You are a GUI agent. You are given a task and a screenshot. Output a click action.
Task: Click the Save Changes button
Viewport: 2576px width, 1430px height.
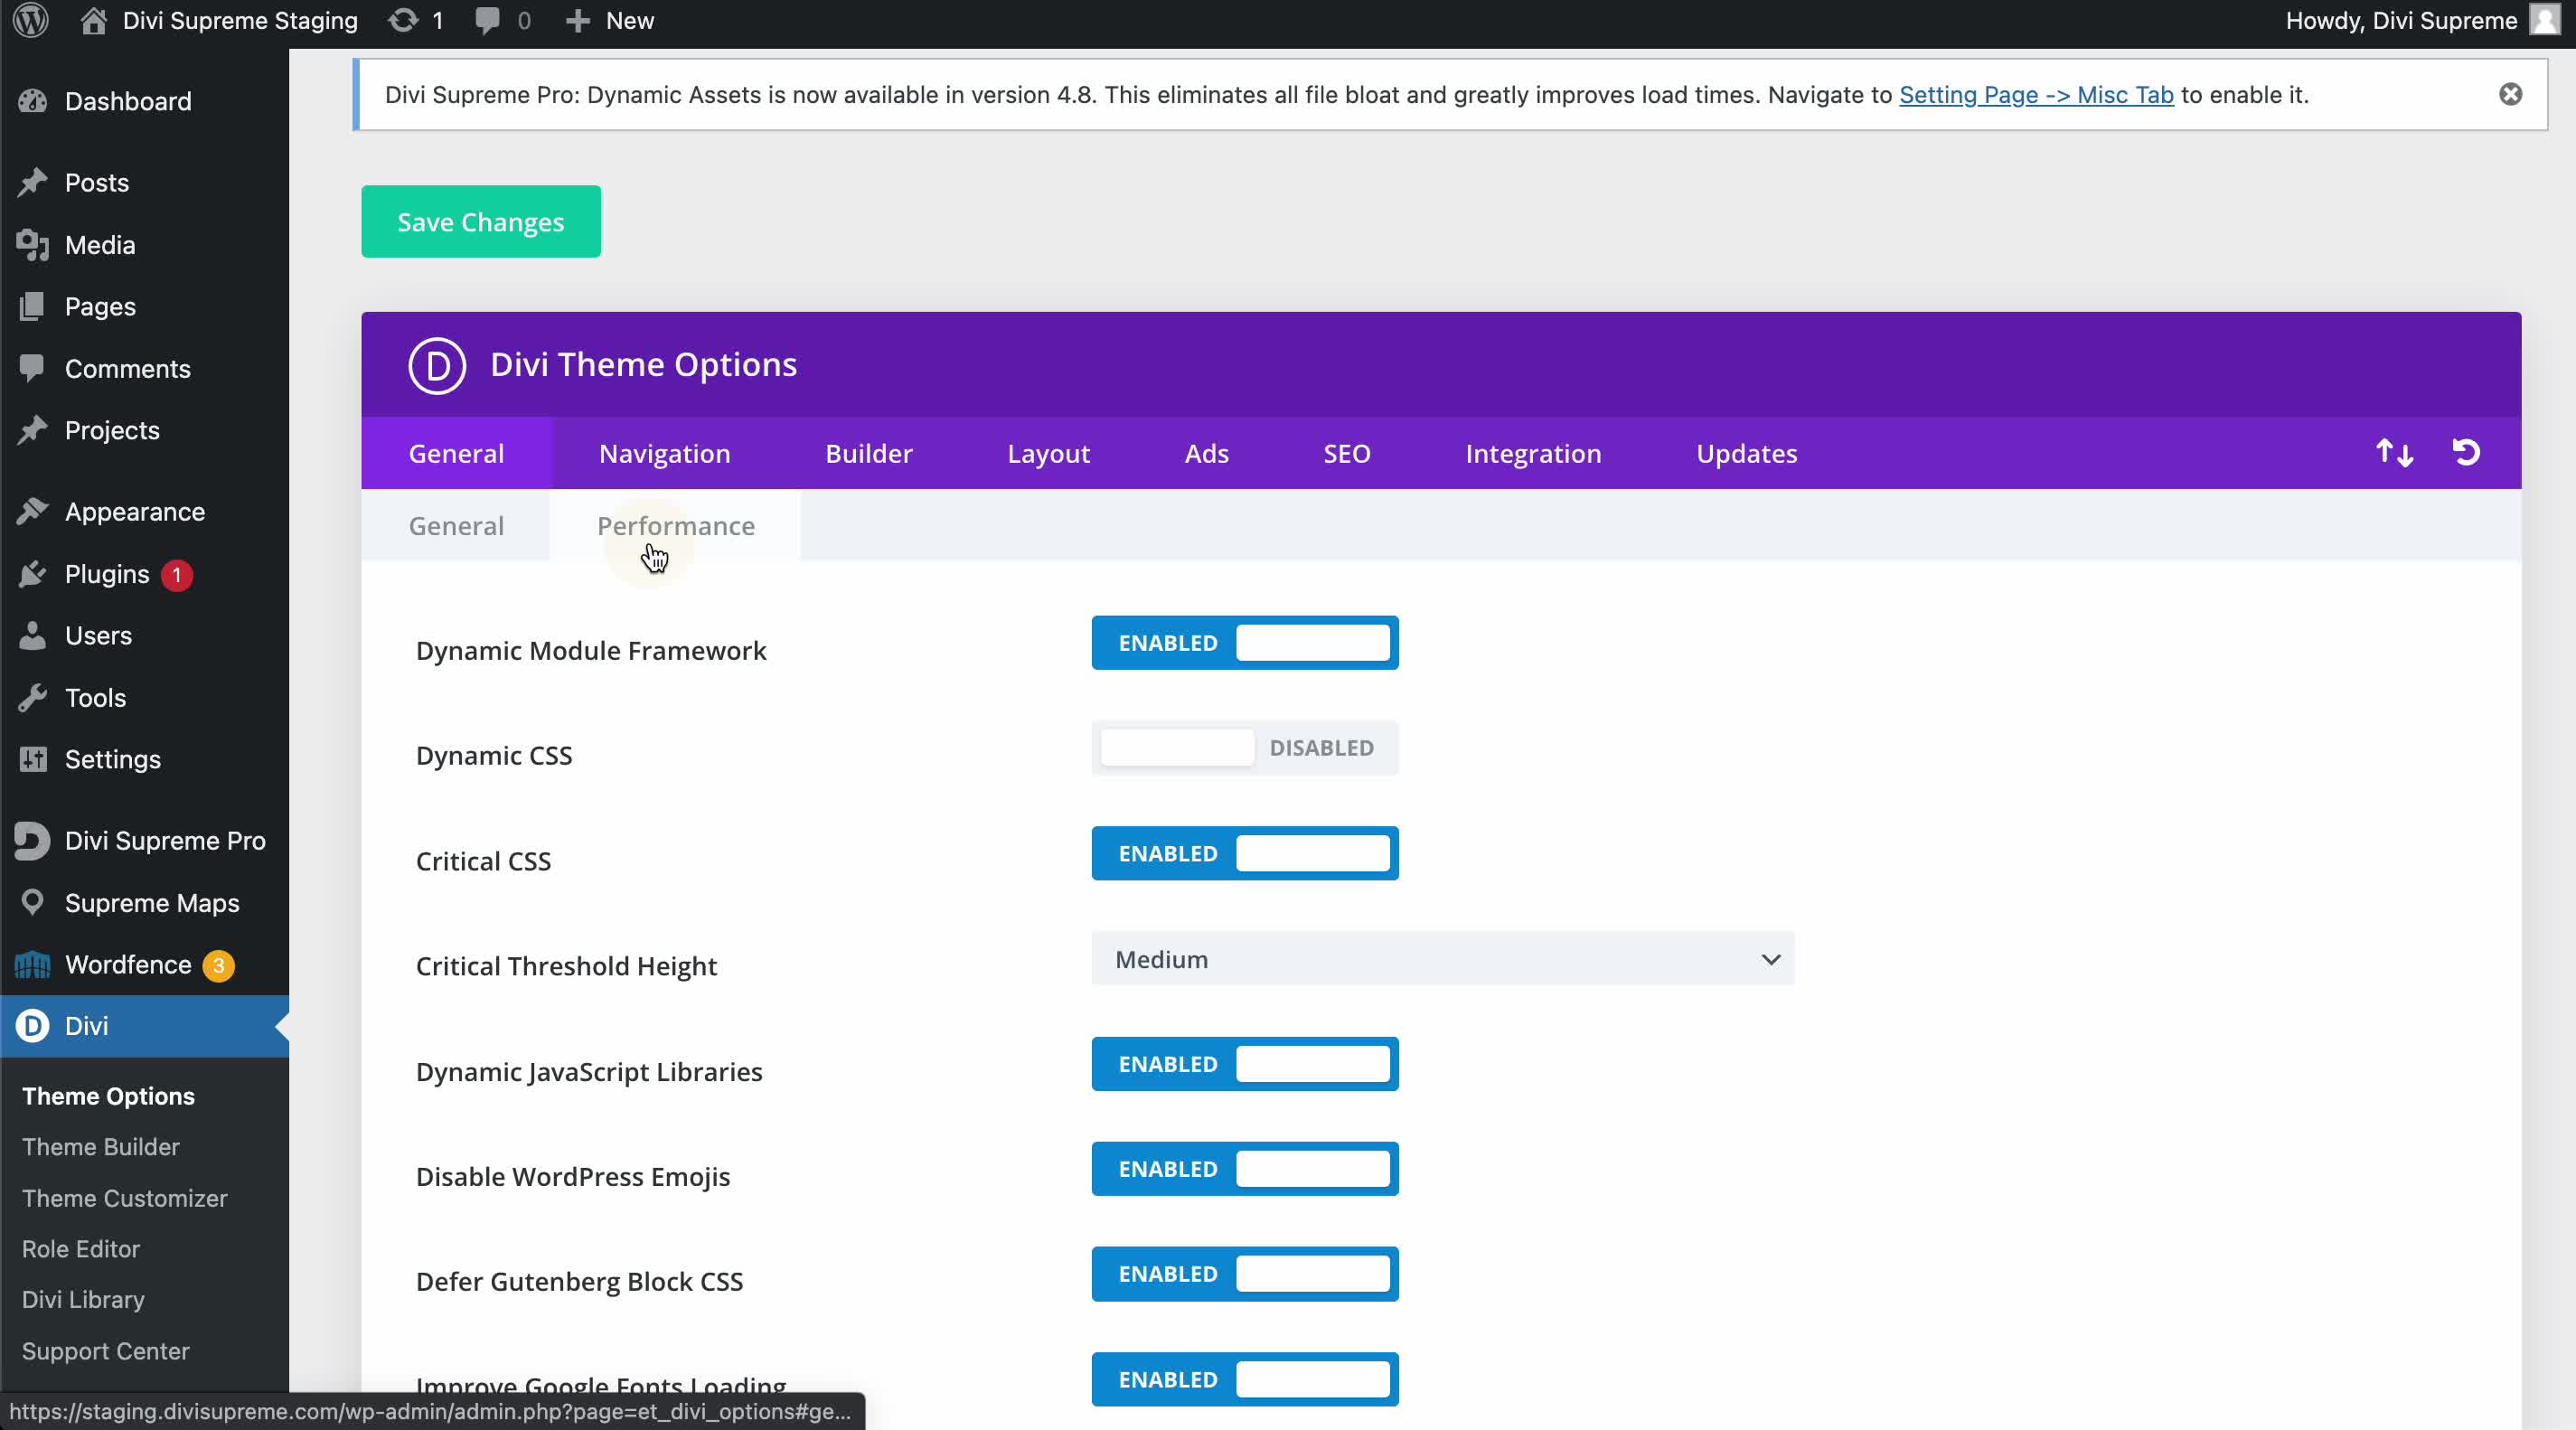(x=481, y=222)
